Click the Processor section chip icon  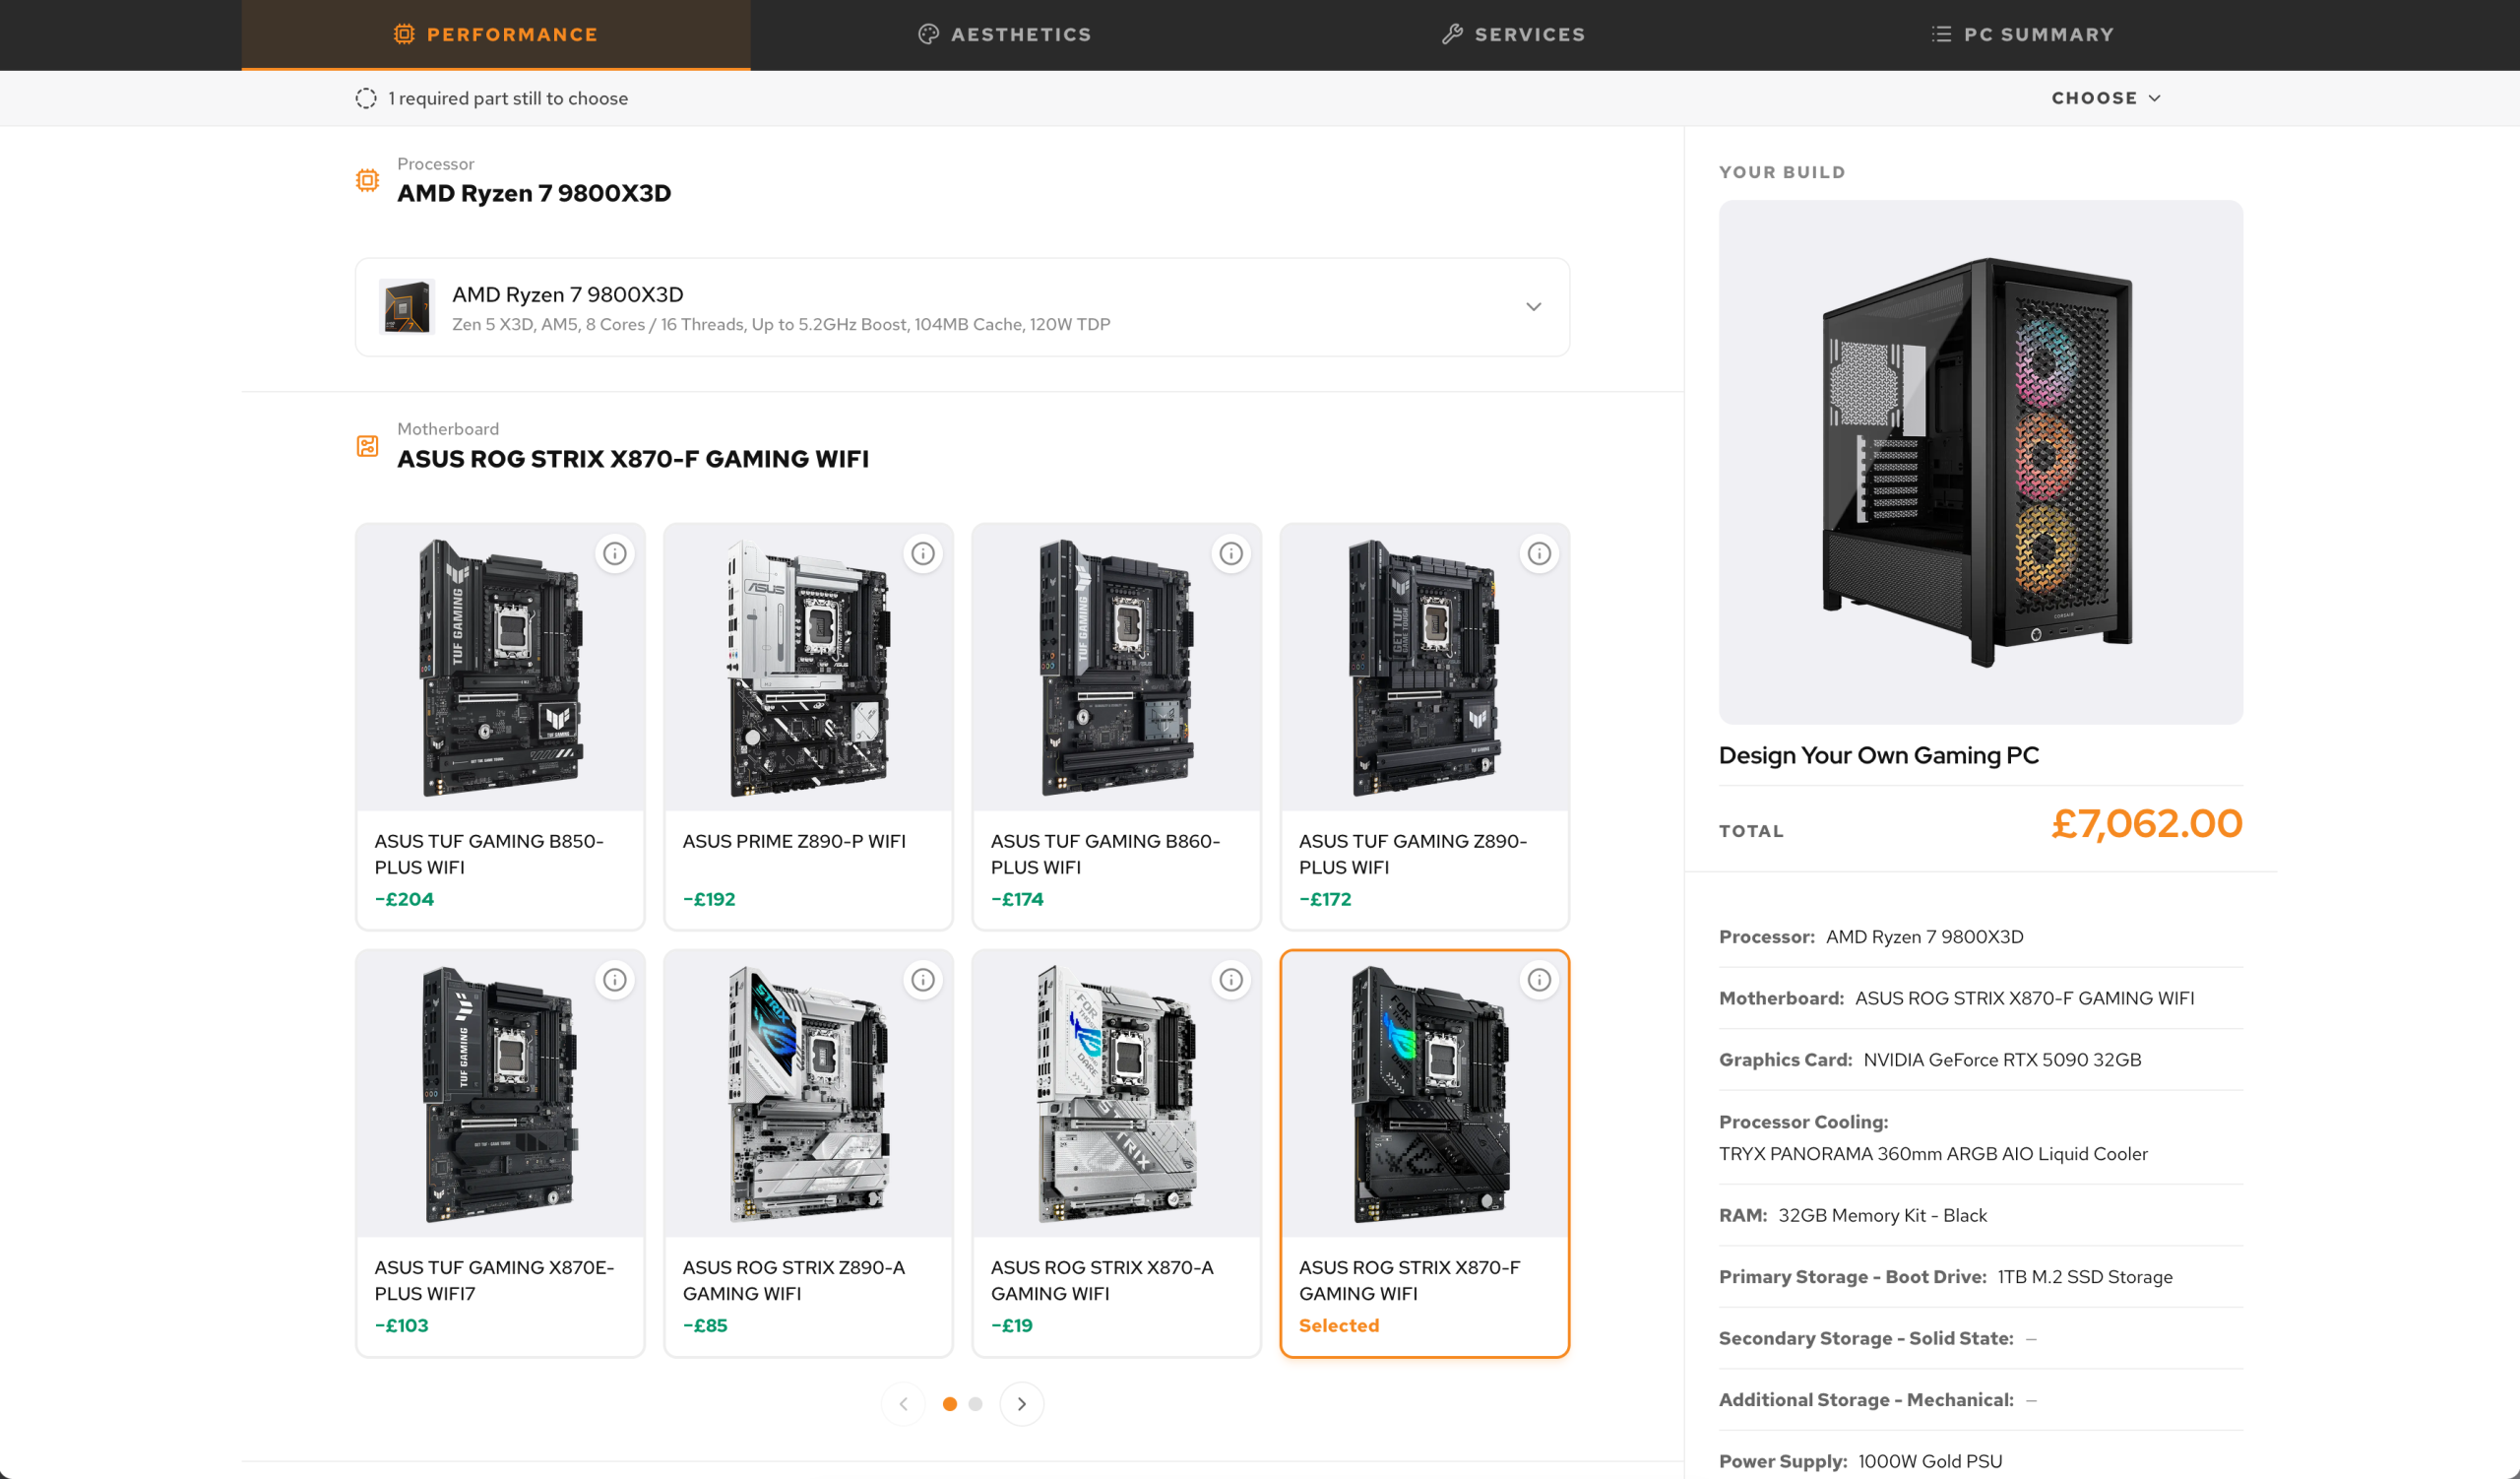click(368, 180)
